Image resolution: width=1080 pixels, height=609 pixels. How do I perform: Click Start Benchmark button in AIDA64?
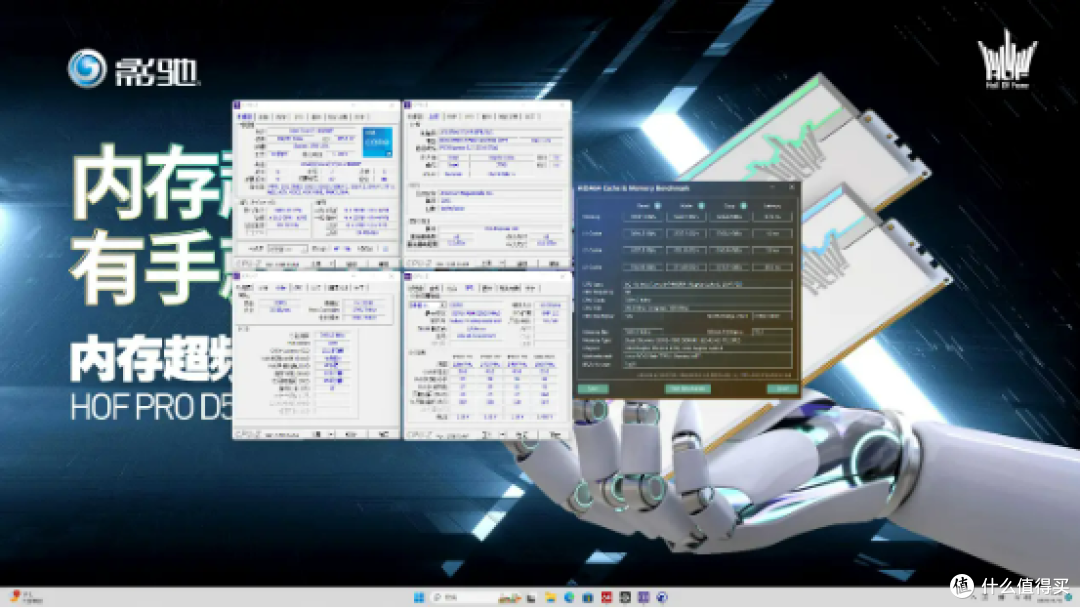[x=687, y=389]
